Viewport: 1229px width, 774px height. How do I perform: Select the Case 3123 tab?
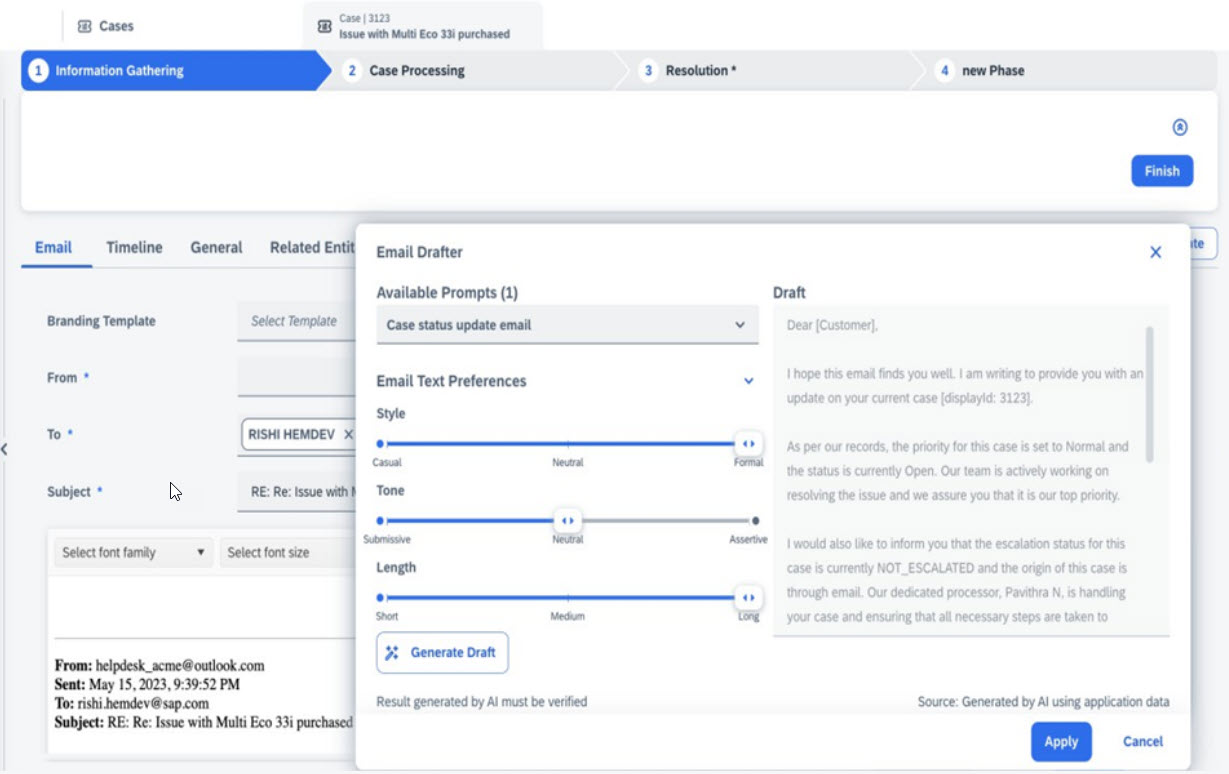click(x=423, y=26)
